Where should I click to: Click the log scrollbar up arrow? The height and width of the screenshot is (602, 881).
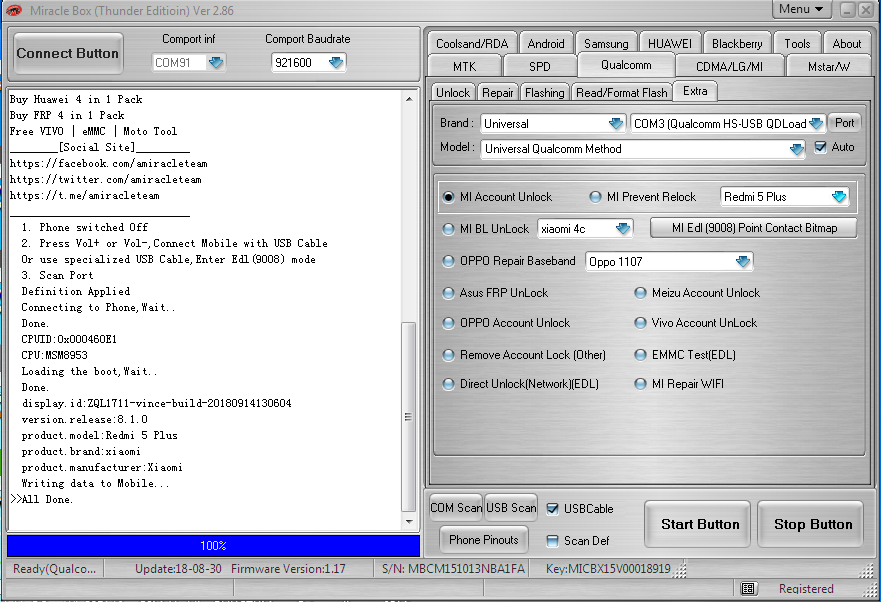409,99
